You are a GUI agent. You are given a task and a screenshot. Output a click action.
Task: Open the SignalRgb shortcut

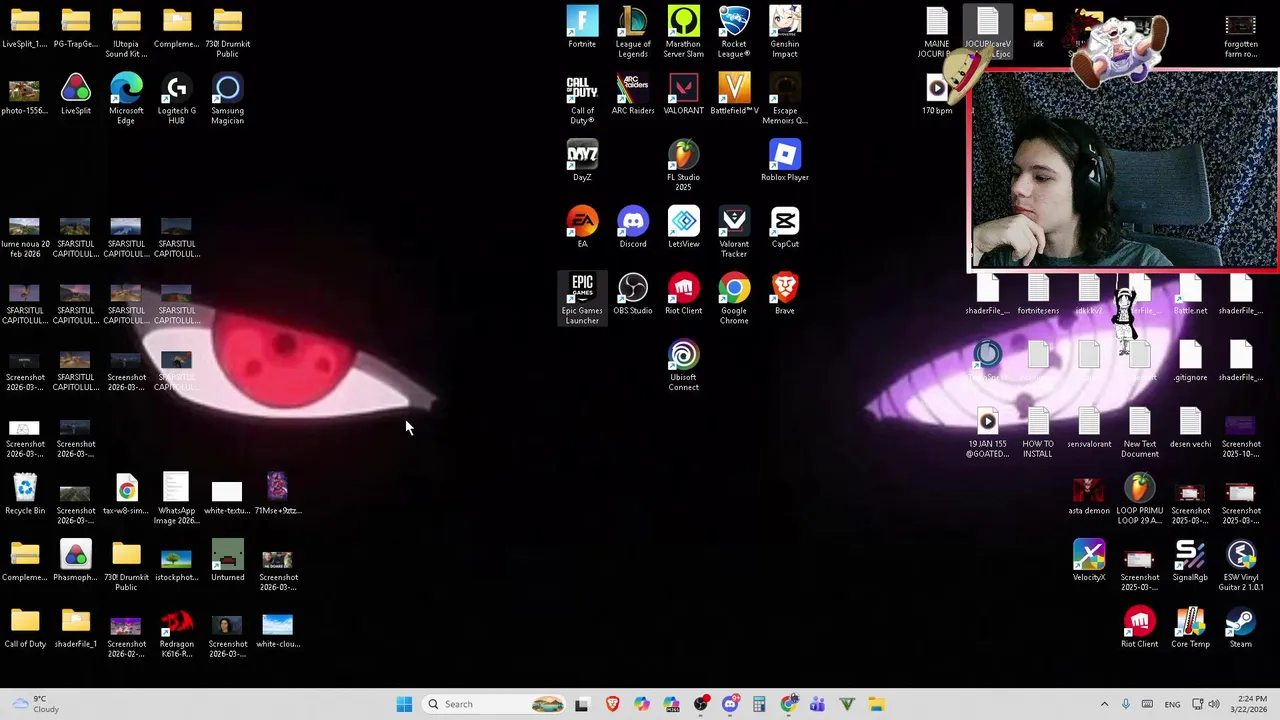point(1190,561)
